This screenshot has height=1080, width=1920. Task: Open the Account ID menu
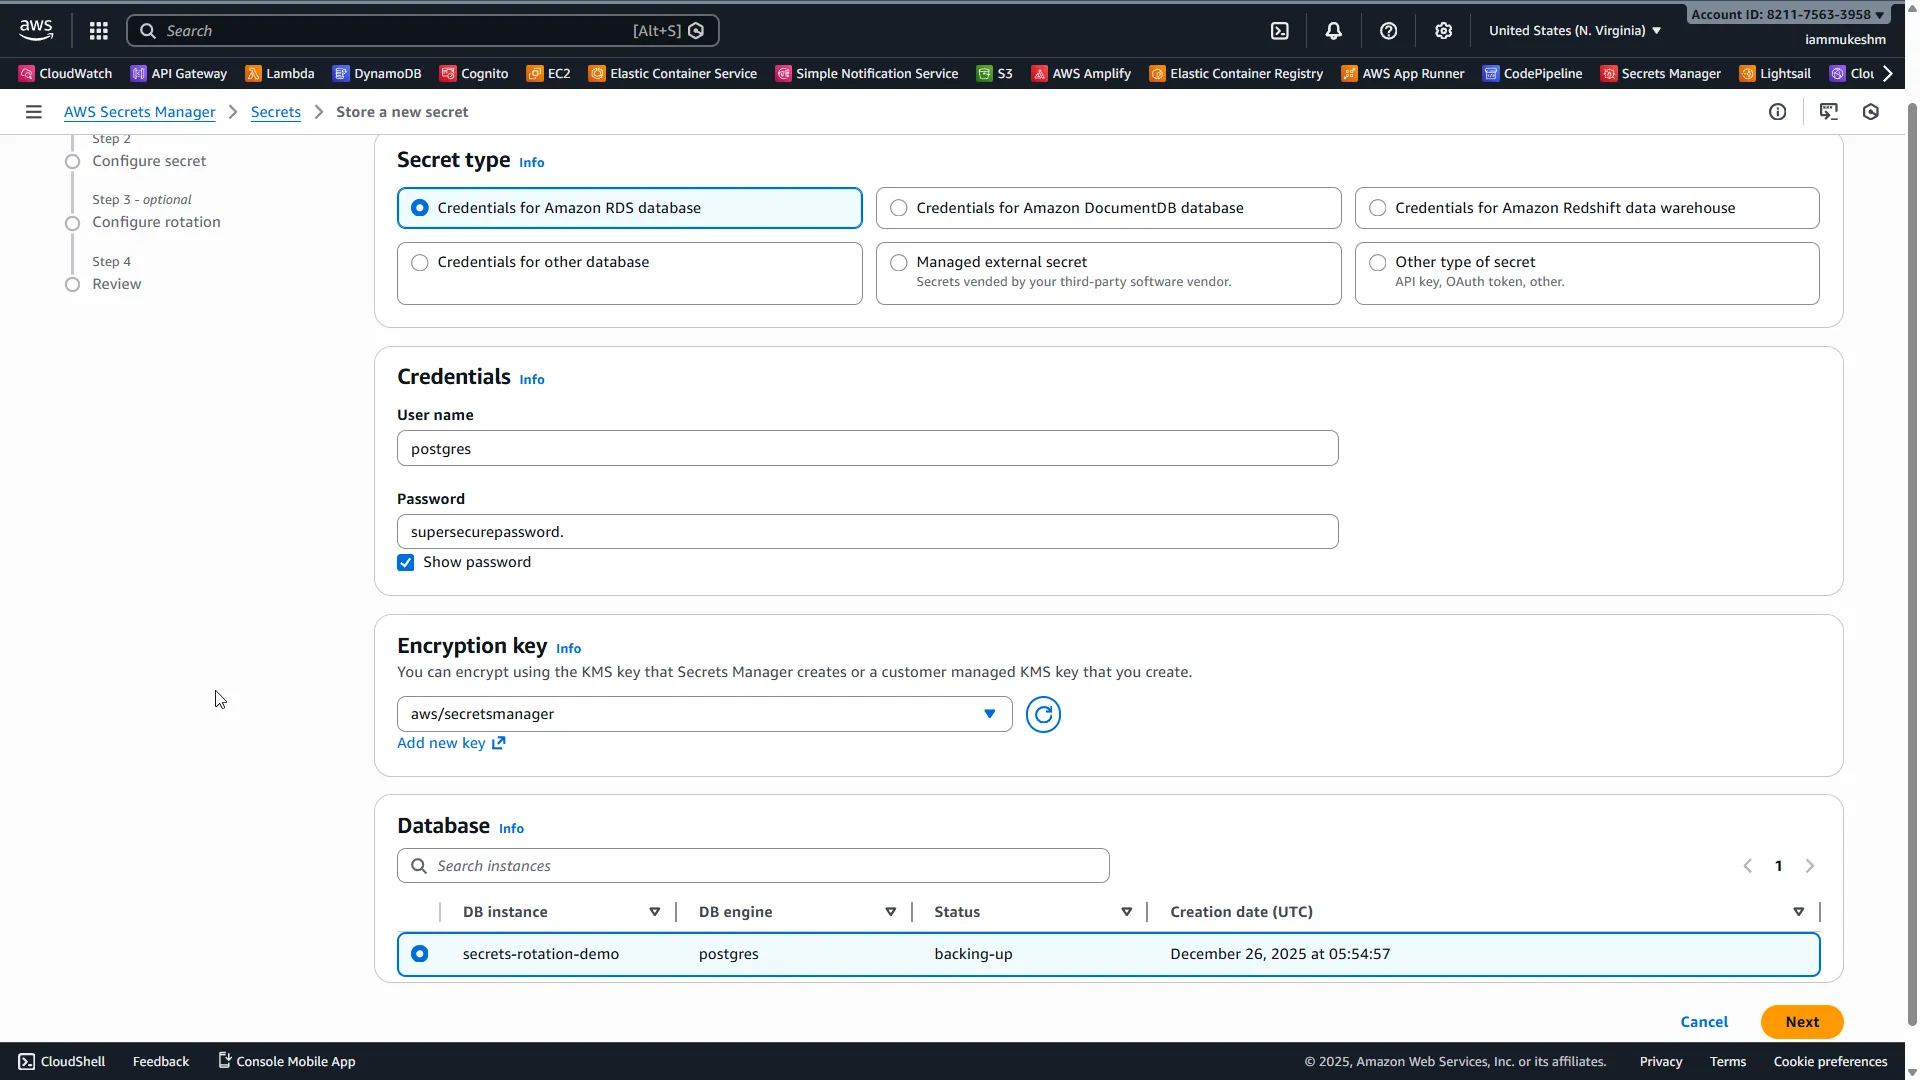(1787, 14)
